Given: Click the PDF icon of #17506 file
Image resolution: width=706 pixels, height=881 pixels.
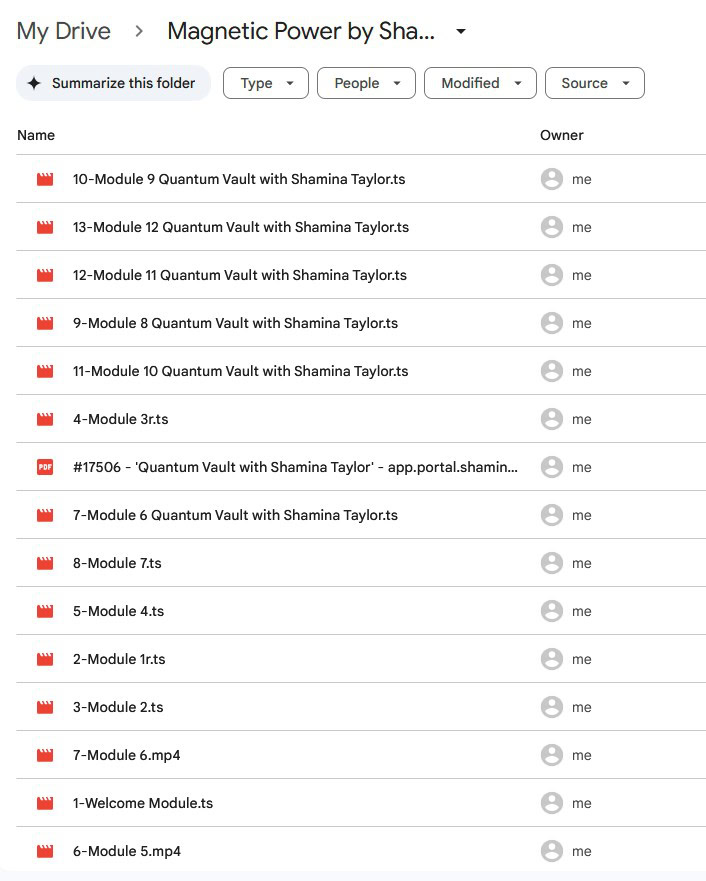Looking at the screenshot, I should (x=45, y=467).
